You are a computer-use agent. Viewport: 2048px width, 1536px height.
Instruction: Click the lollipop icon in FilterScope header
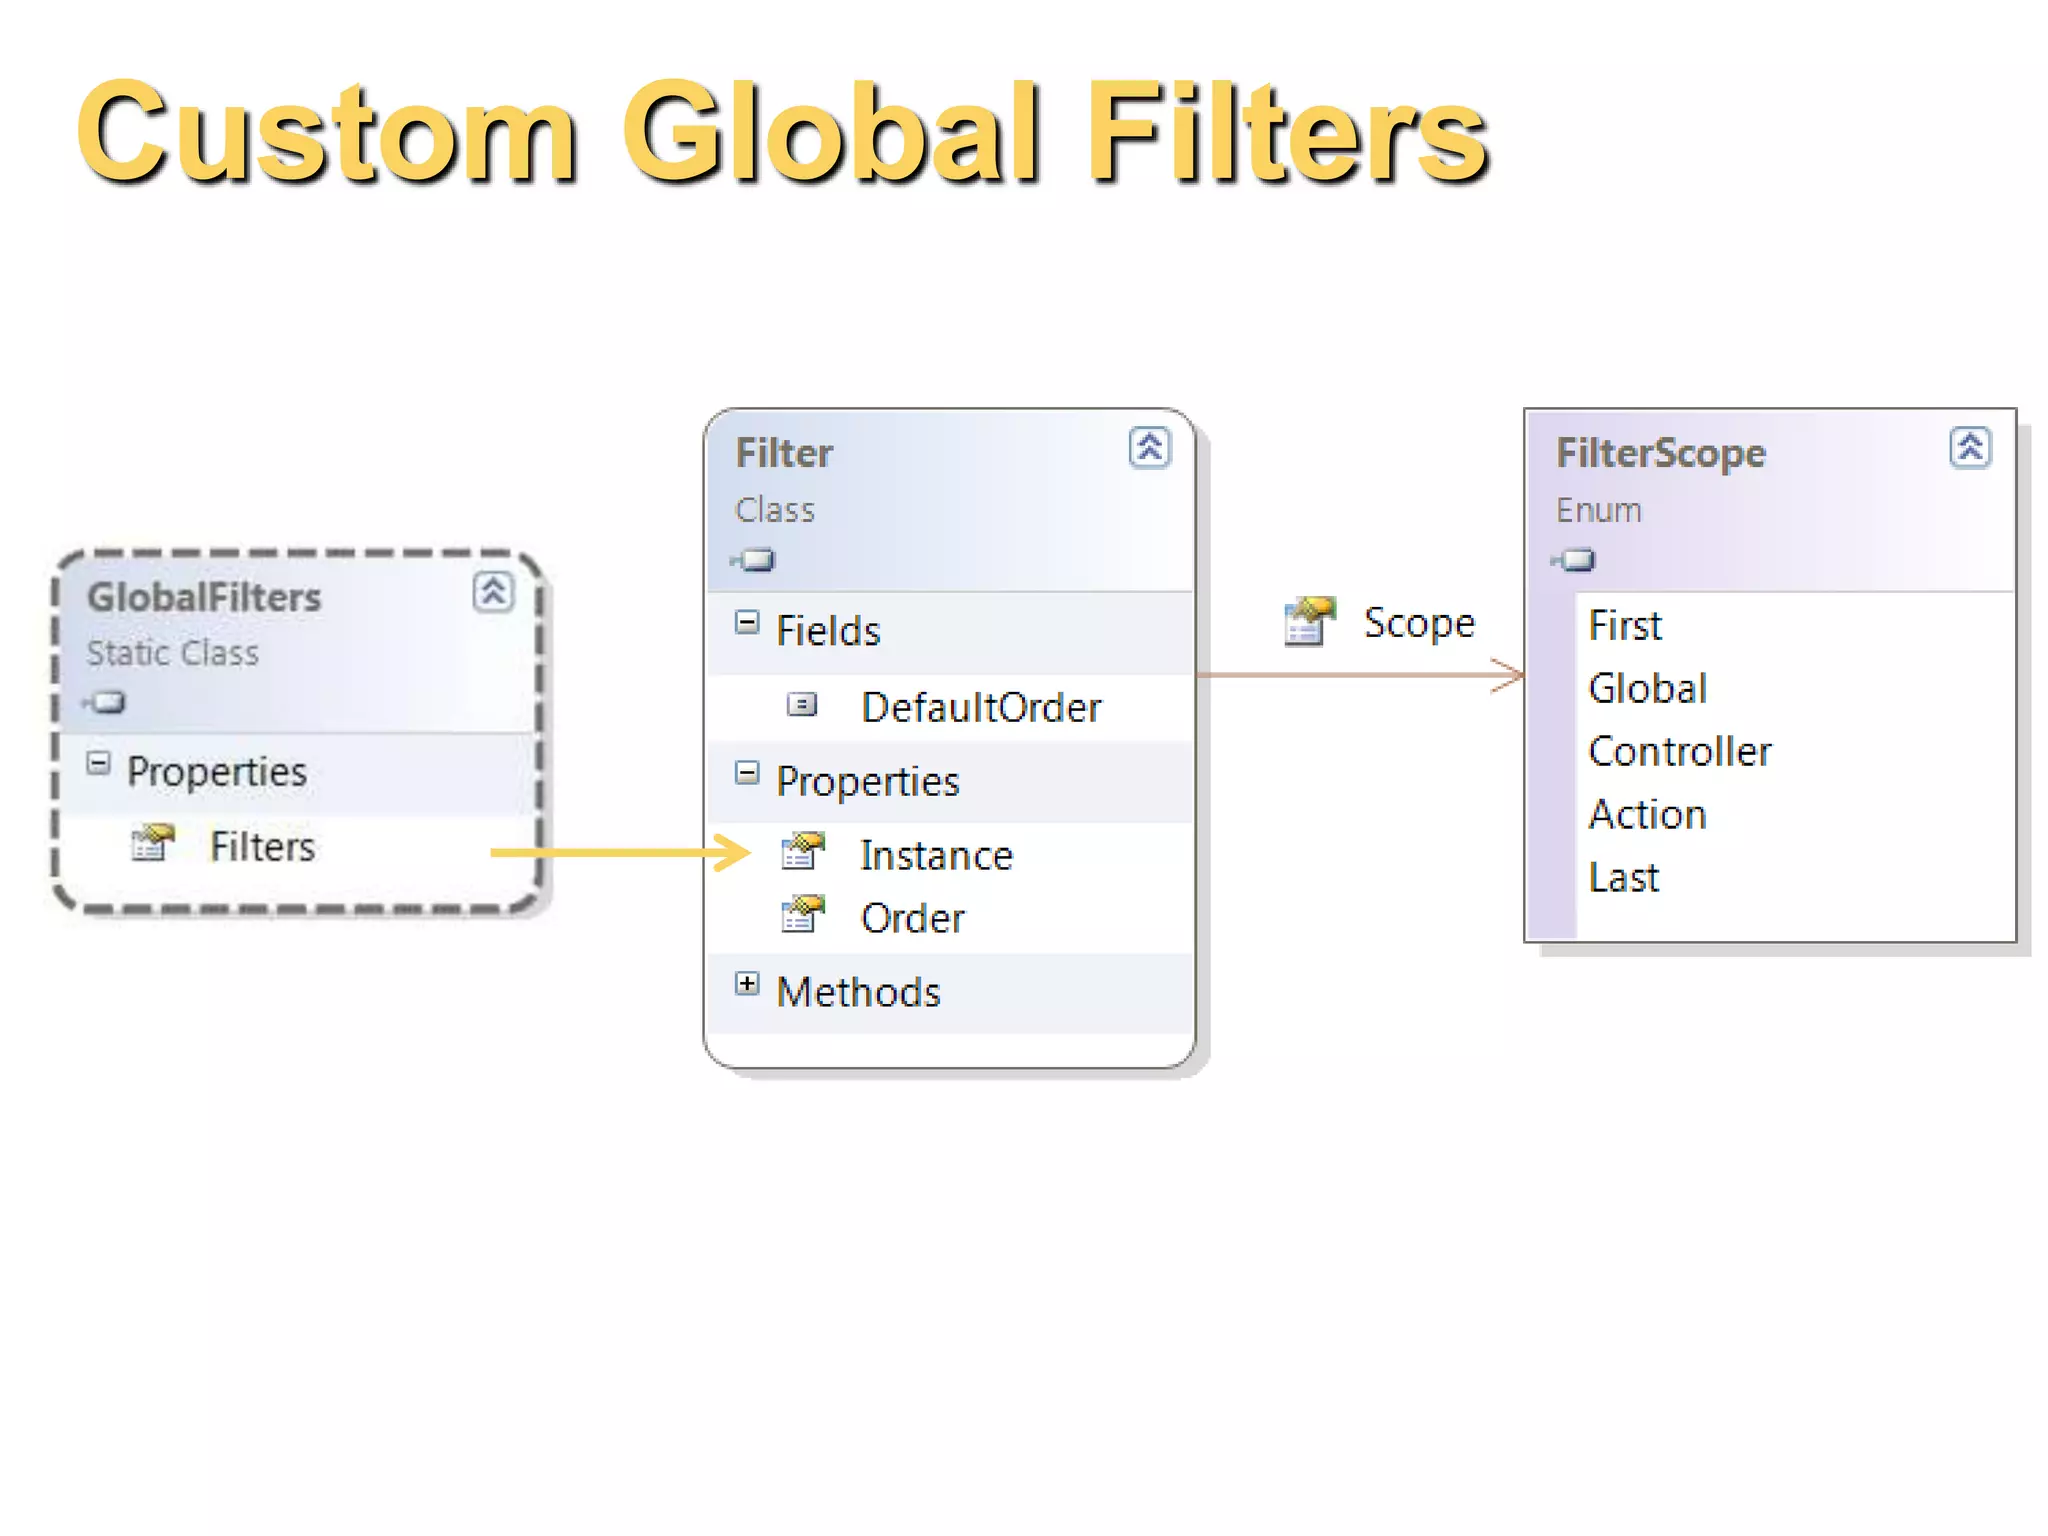tap(1573, 560)
